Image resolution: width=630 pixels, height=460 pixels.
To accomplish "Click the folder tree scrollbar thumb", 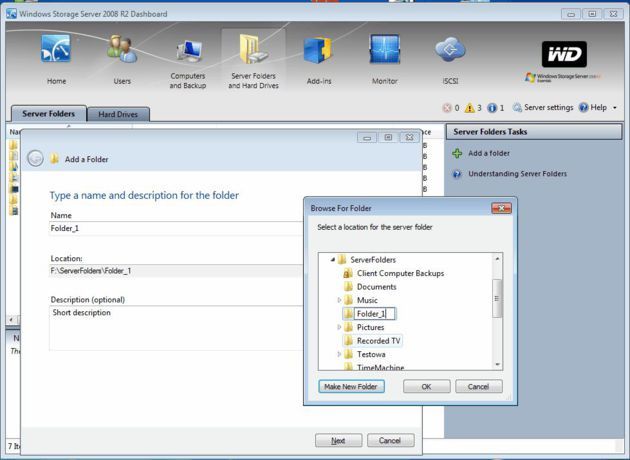I will click(x=497, y=298).
